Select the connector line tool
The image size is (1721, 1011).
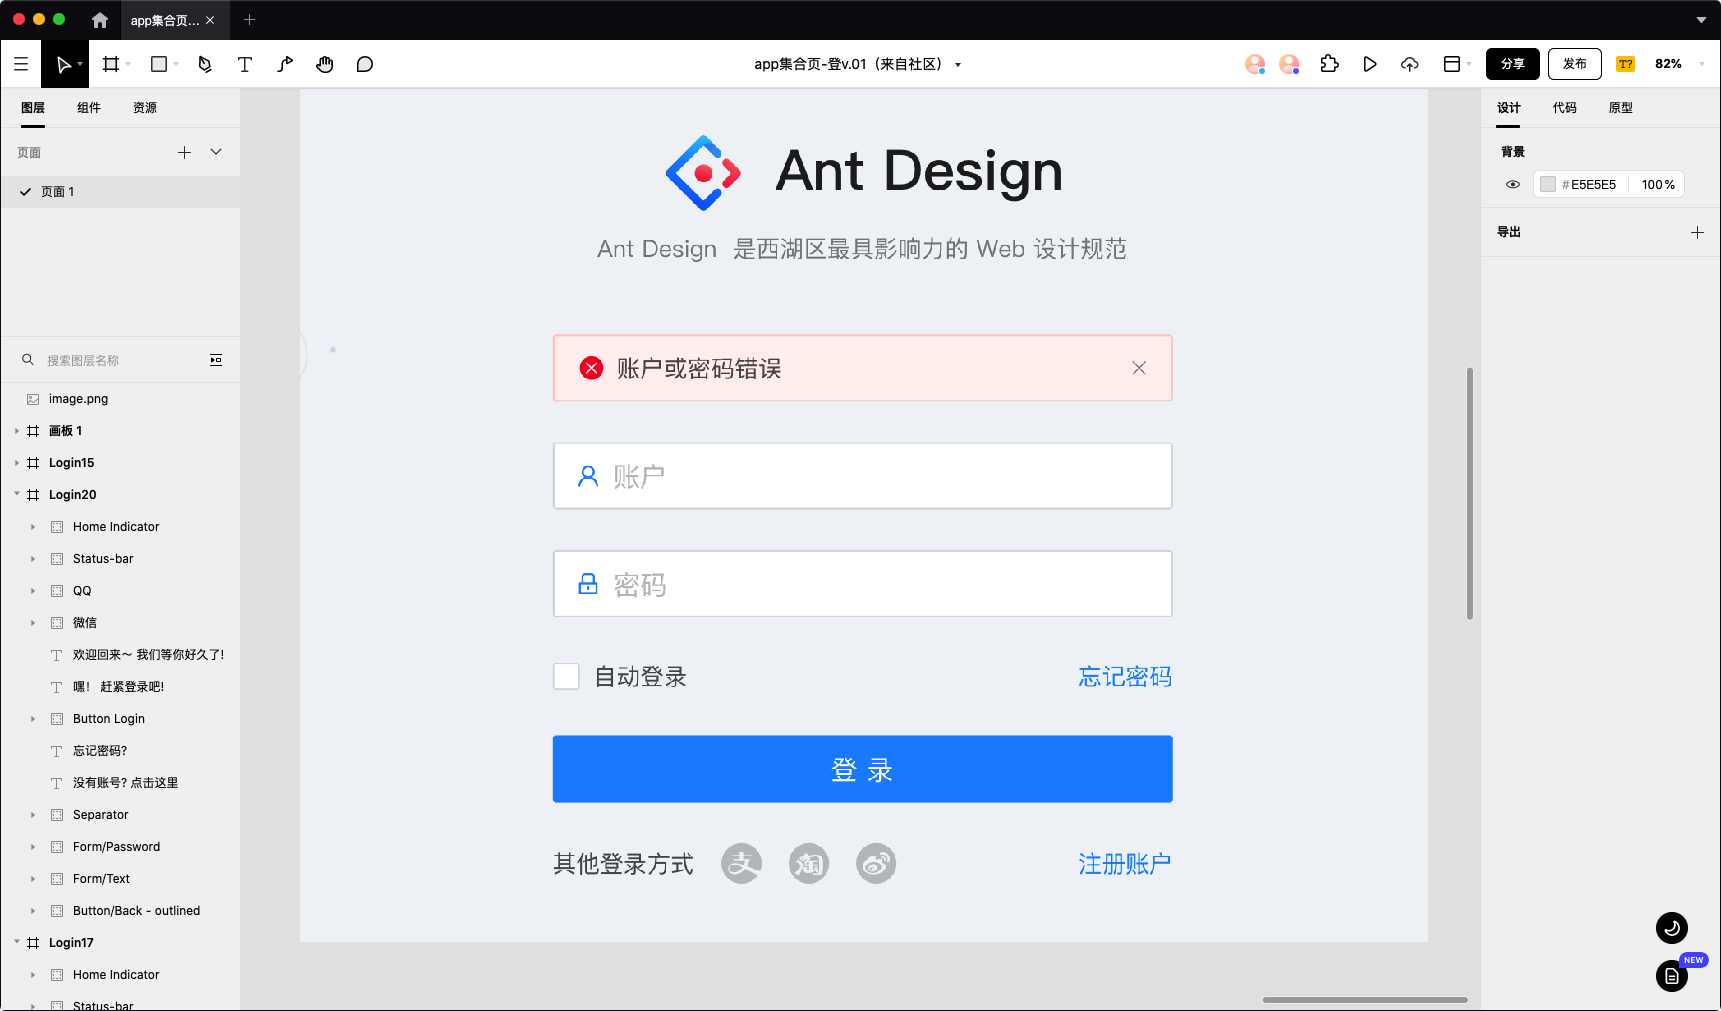point(285,64)
